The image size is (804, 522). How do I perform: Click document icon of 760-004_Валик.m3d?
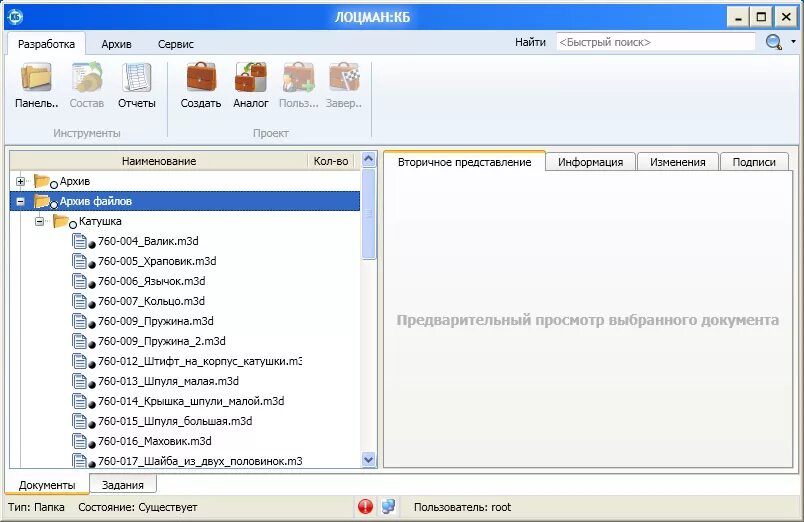pos(79,241)
